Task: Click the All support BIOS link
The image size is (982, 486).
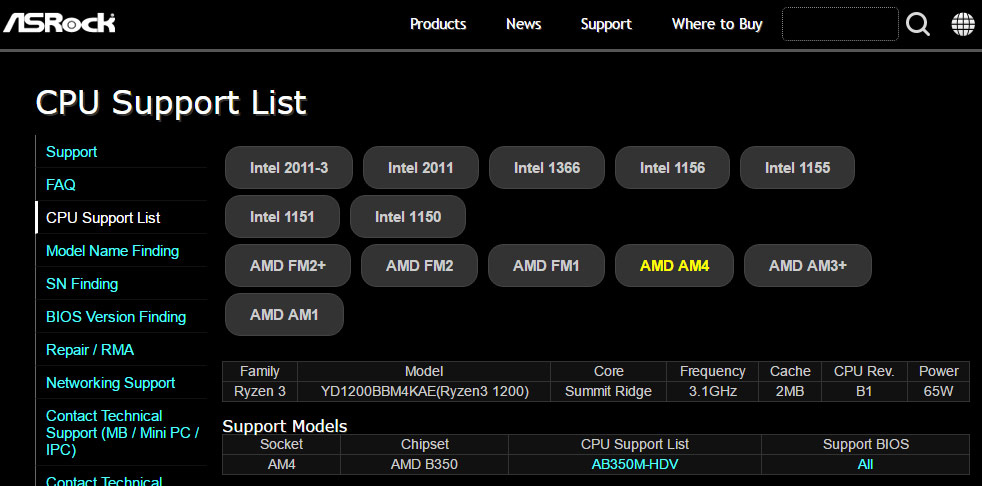Action: [x=866, y=465]
